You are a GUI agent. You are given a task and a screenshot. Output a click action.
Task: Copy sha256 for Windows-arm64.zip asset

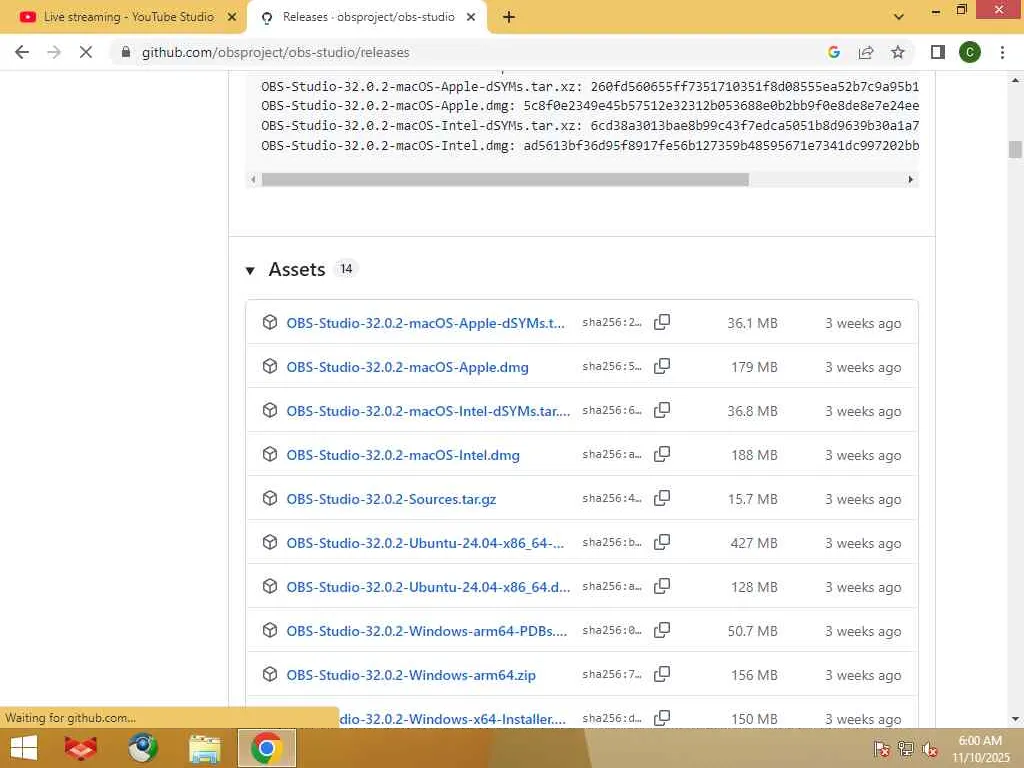(x=662, y=674)
